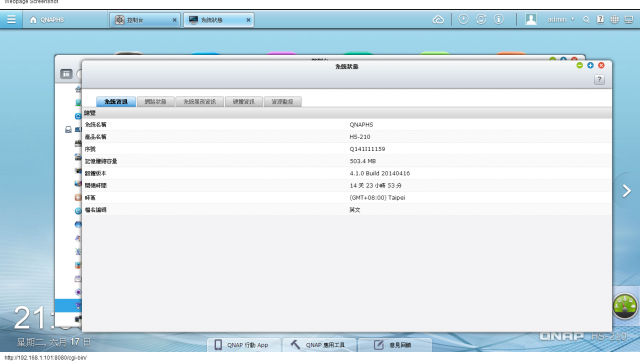Expand the admin account dropdown
This screenshot has height=361, width=640.
561,19
